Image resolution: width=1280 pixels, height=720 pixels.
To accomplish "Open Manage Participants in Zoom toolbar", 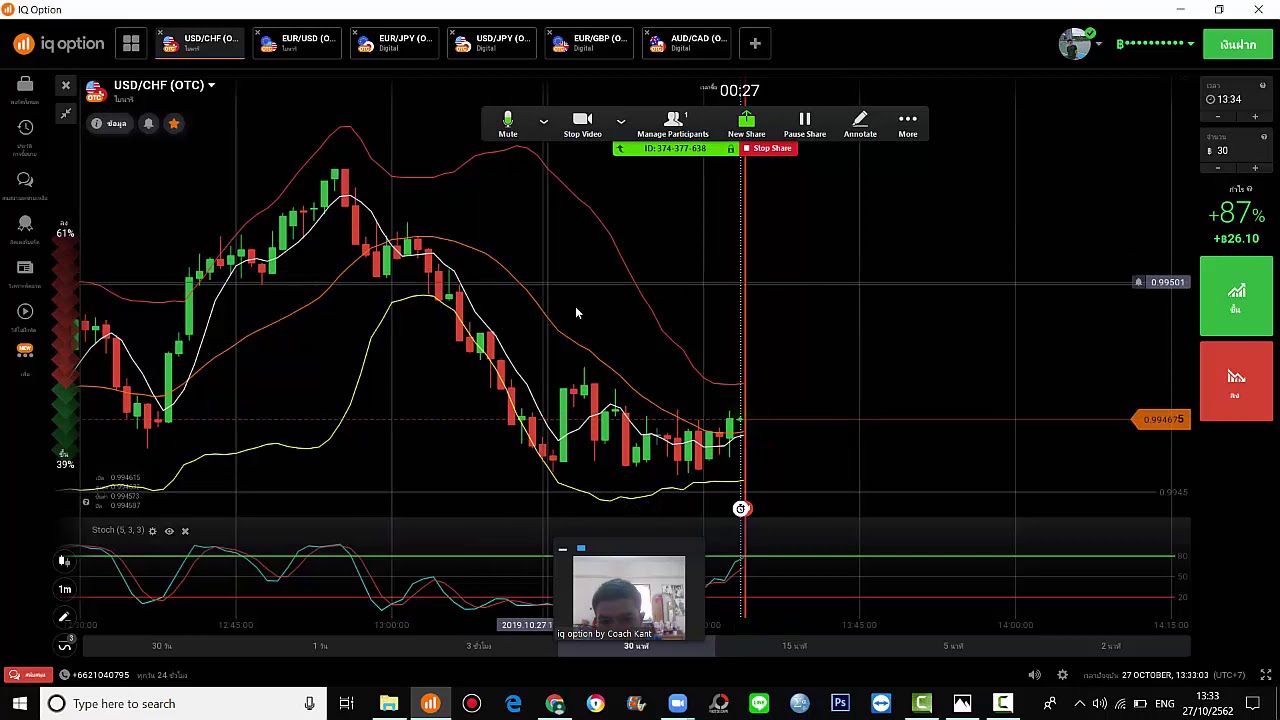I will [673, 125].
